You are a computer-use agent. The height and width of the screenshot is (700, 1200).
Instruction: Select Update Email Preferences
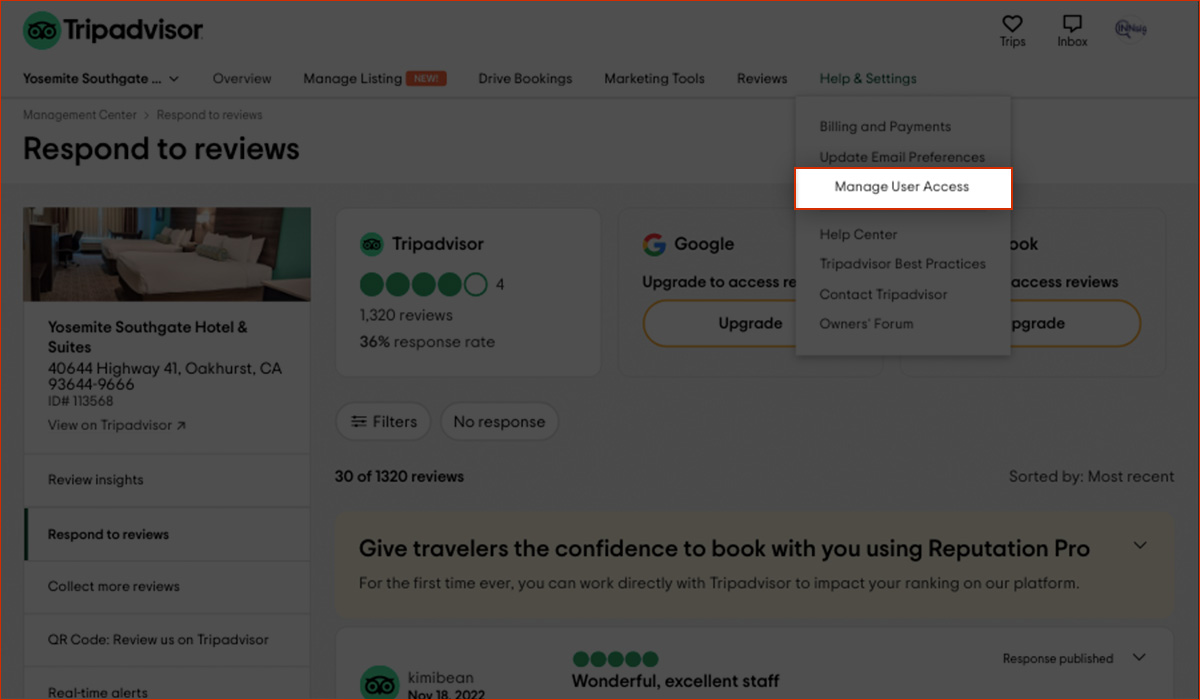tap(902, 157)
